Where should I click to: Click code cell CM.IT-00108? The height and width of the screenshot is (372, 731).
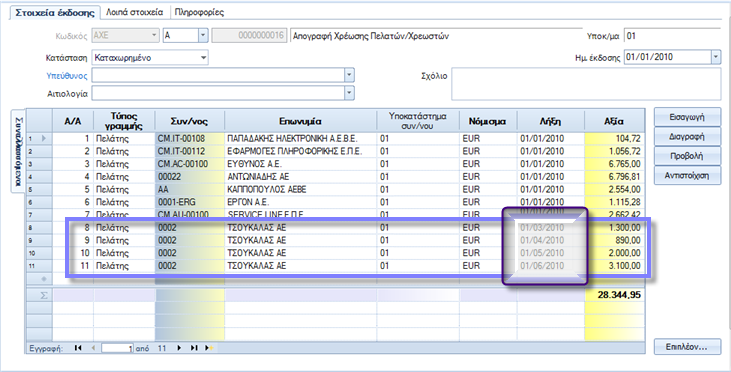(189, 138)
